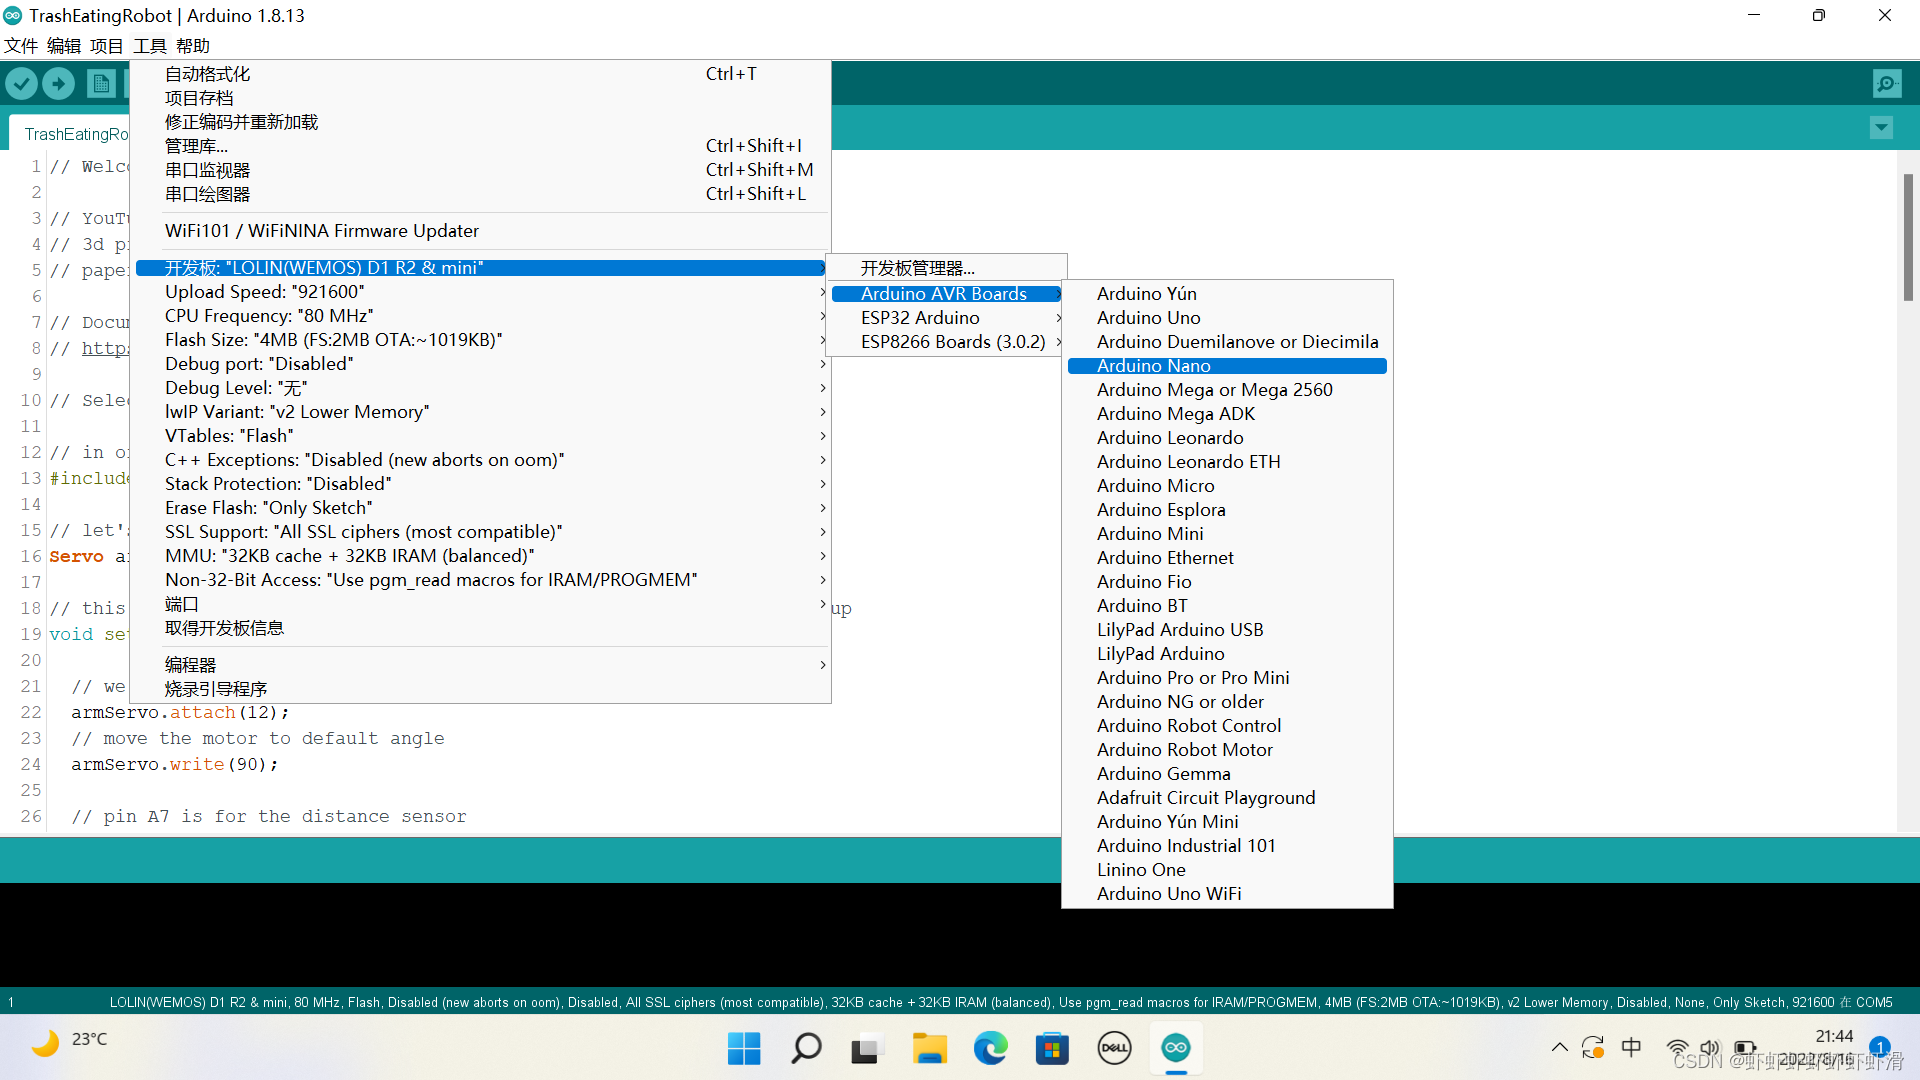Open the Task View taskbar icon
1920x1080 pixels.
(866, 1048)
